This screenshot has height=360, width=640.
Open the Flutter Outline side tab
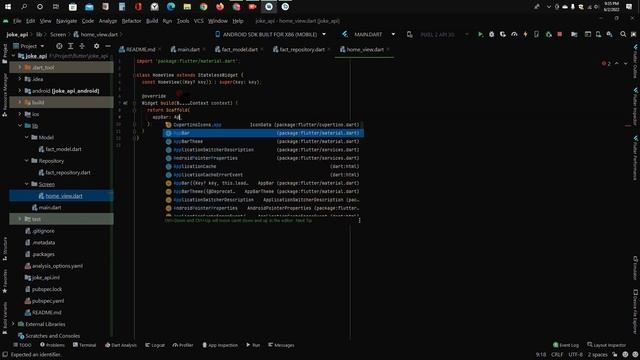[636, 62]
